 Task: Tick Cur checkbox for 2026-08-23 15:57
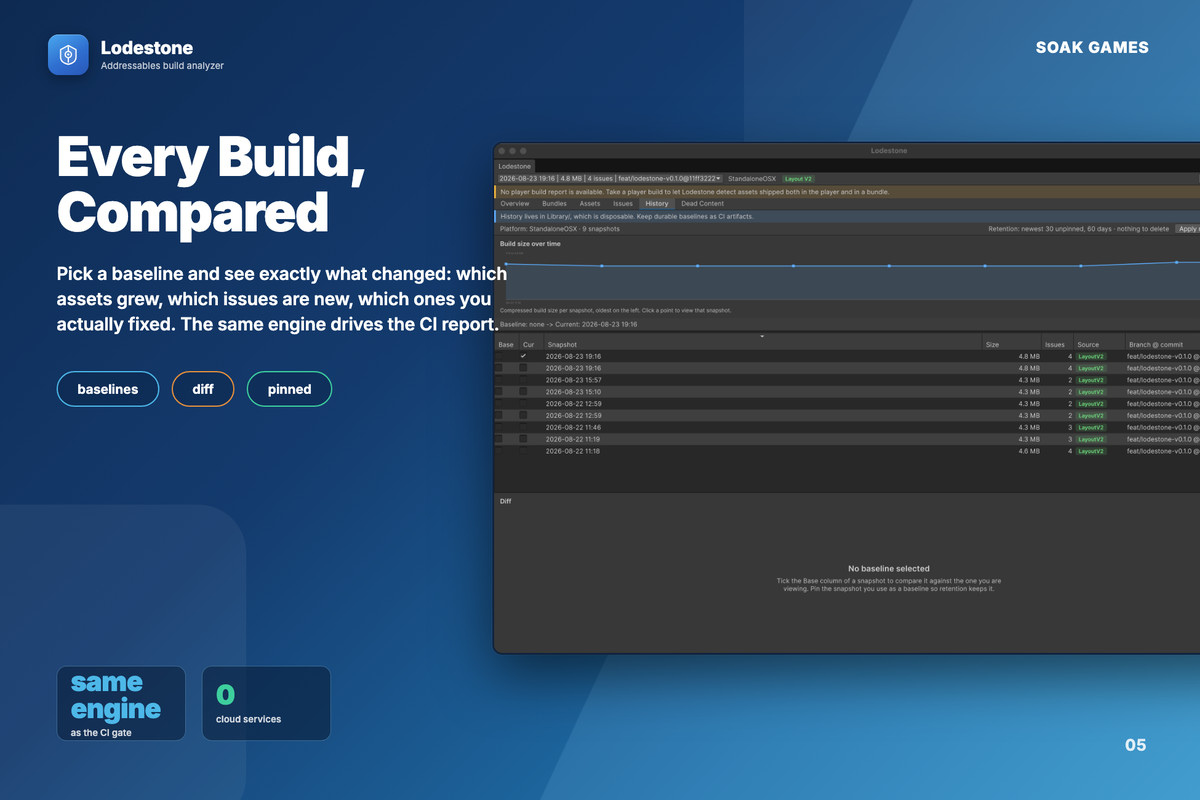pyautogui.click(x=524, y=380)
